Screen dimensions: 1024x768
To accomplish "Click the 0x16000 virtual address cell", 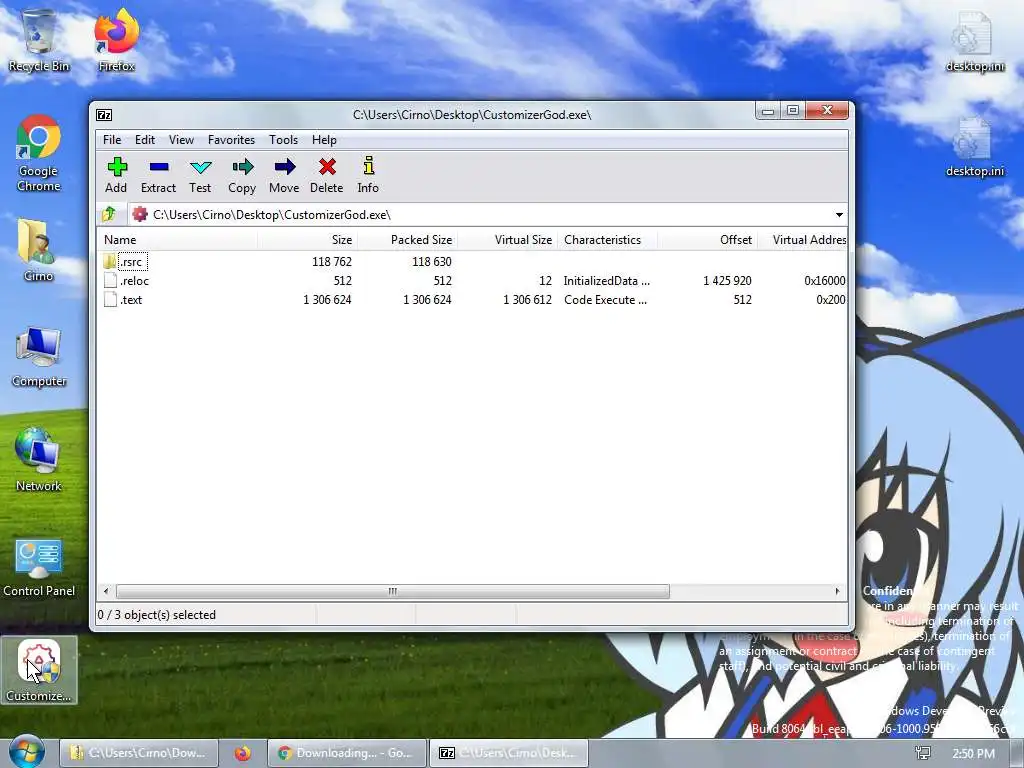I will [824, 281].
